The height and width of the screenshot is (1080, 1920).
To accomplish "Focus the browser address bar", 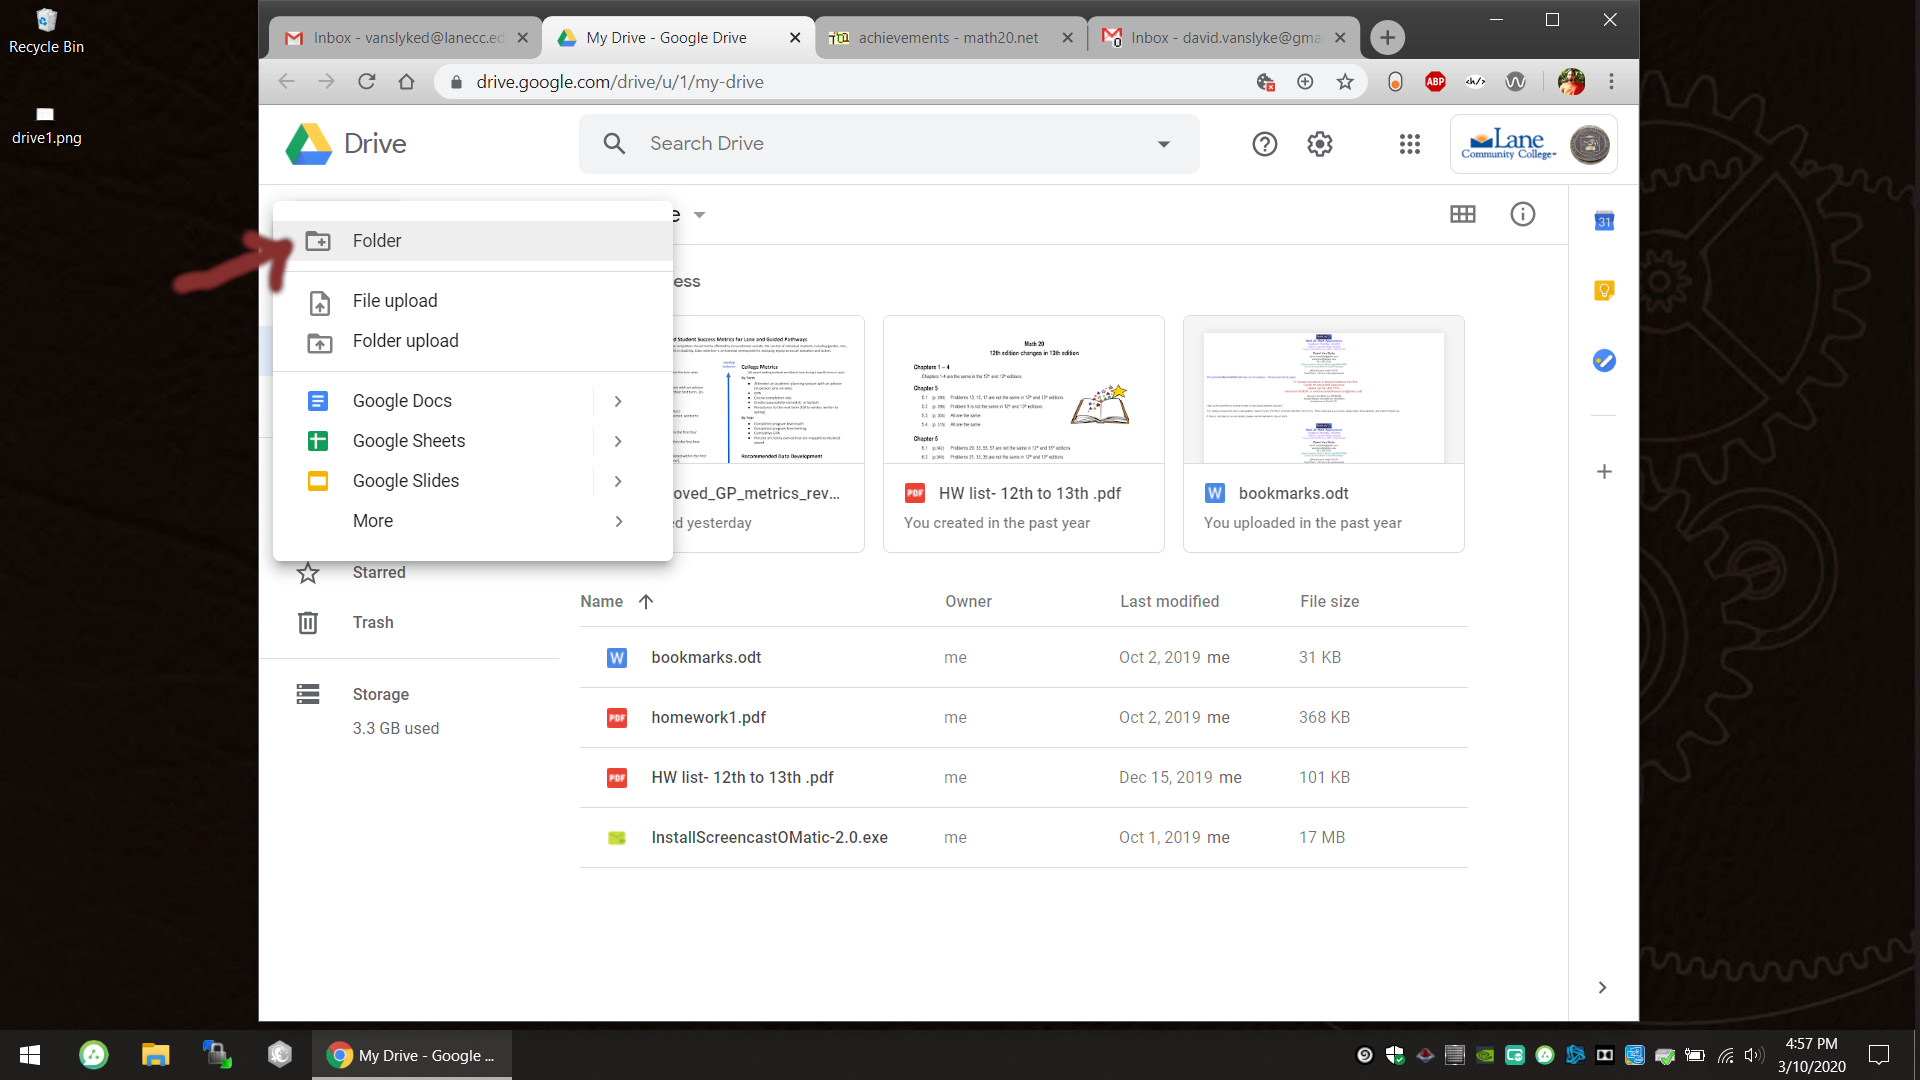I will click(x=850, y=82).
